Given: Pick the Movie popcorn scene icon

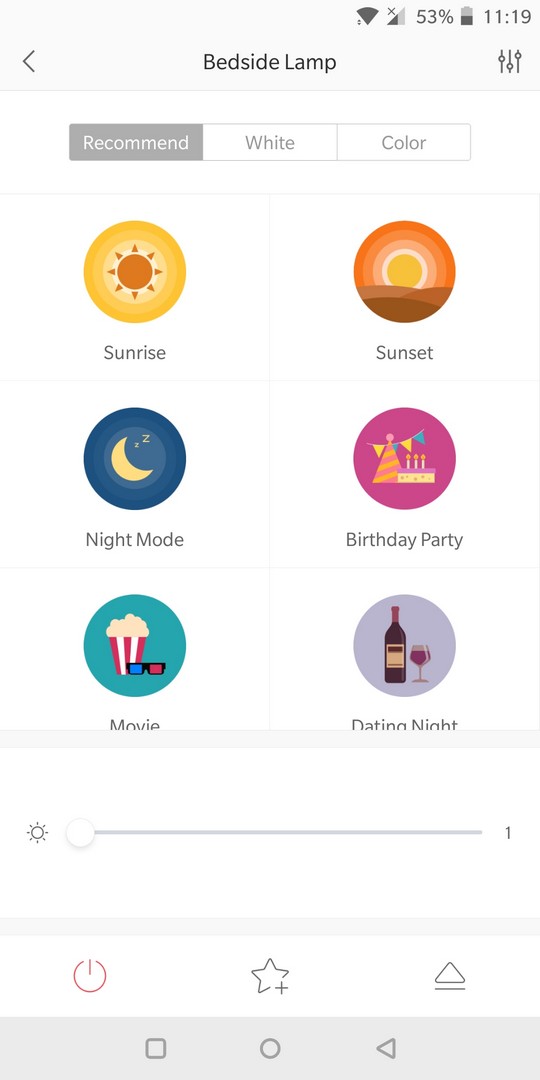Looking at the screenshot, I should point(135,645).
